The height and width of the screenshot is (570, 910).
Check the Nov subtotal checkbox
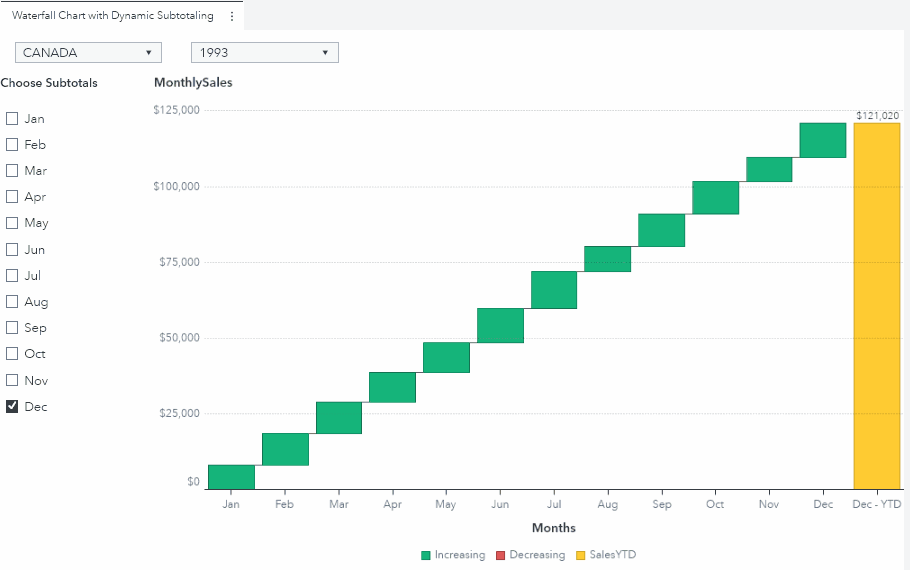(12, 380)
